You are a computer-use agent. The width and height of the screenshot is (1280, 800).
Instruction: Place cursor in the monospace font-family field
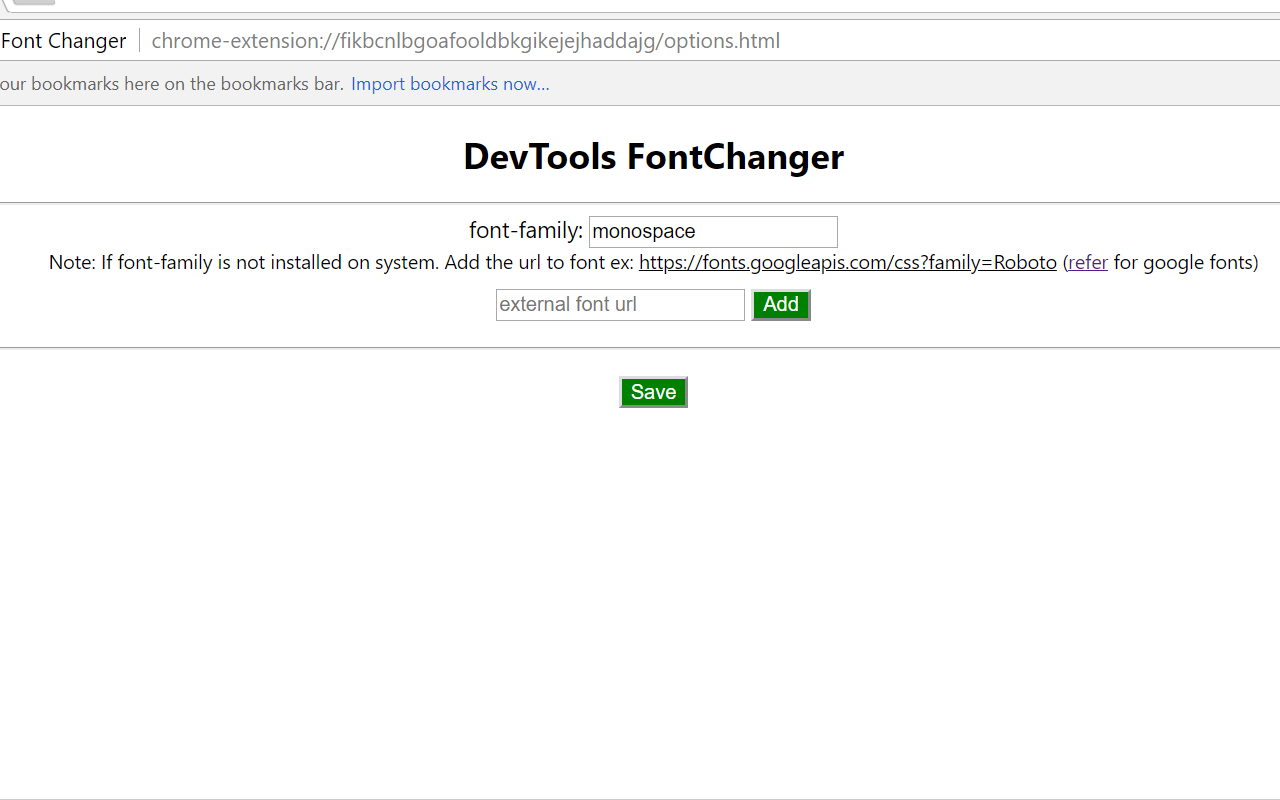[712, 231]
